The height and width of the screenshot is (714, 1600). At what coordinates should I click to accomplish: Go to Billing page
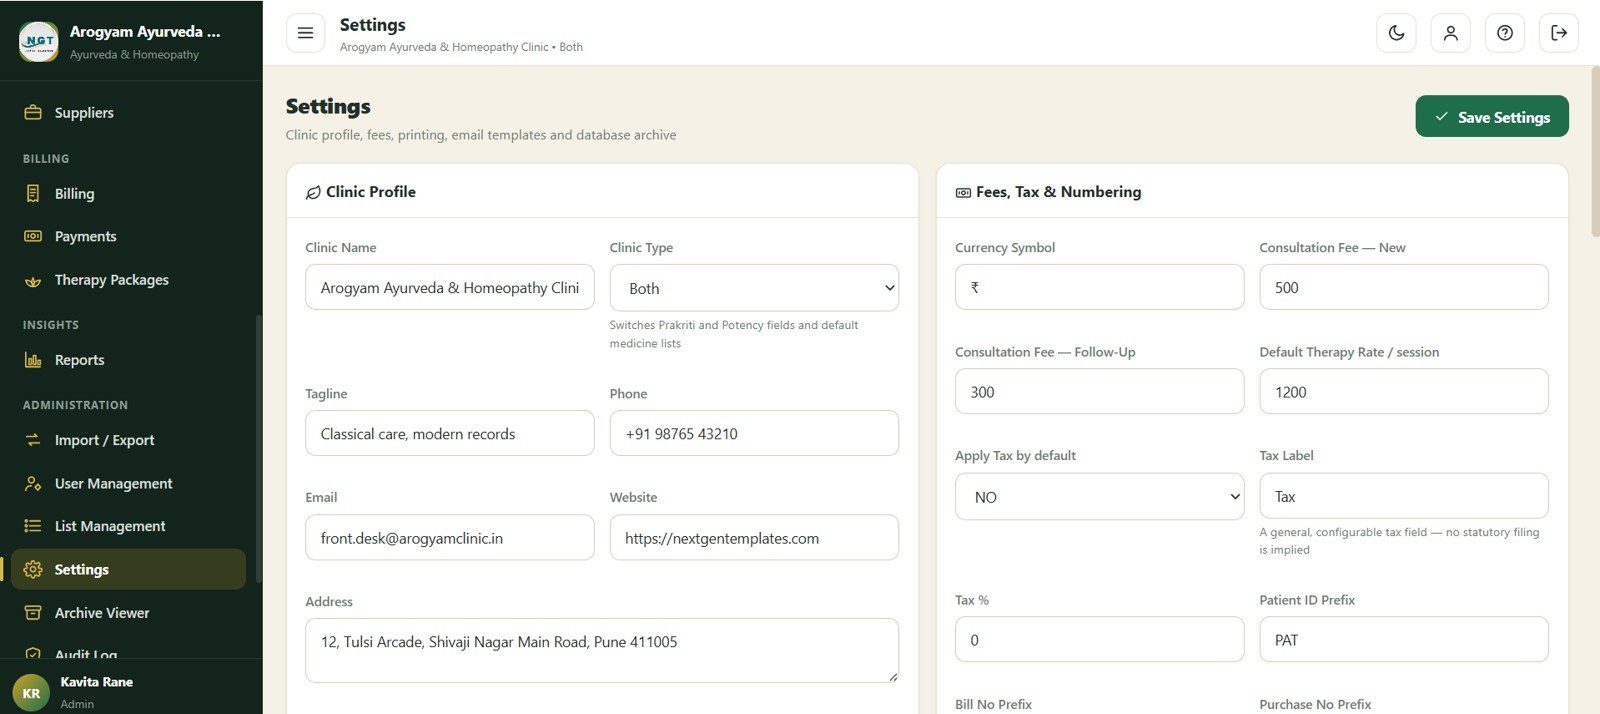pos(129,193)
